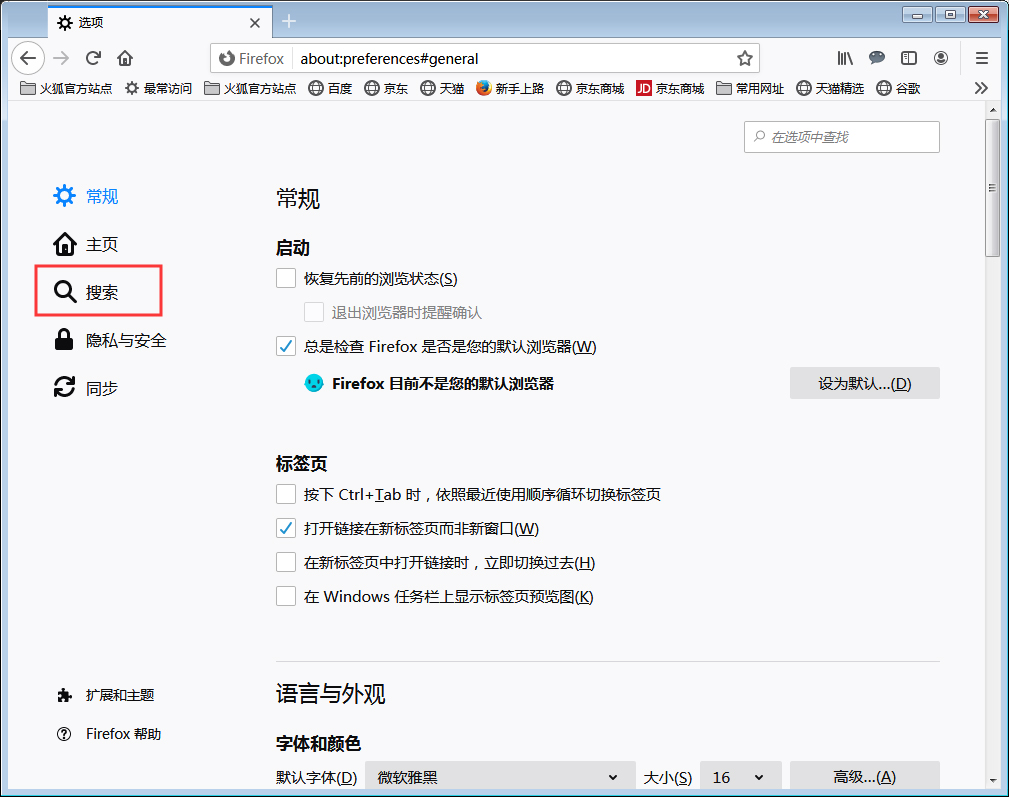Image resolution: width=1009 pixels, height=797 pixels.
Task: Open the 高级...(A) font settings
Action: click(864, 777)
